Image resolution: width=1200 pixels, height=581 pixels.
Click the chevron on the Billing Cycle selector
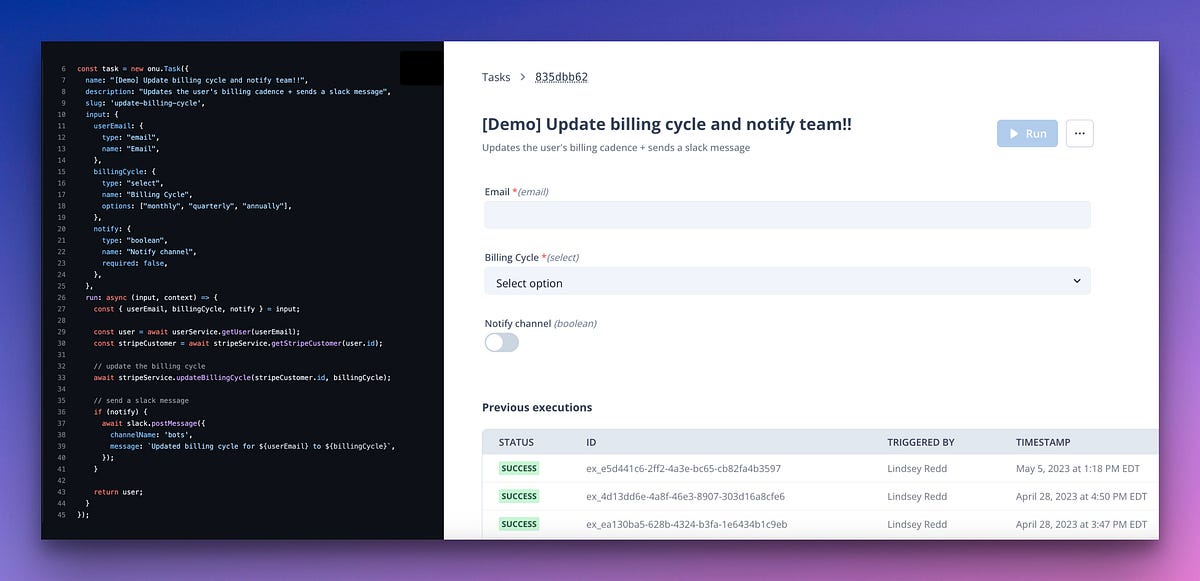(1077, 281)
